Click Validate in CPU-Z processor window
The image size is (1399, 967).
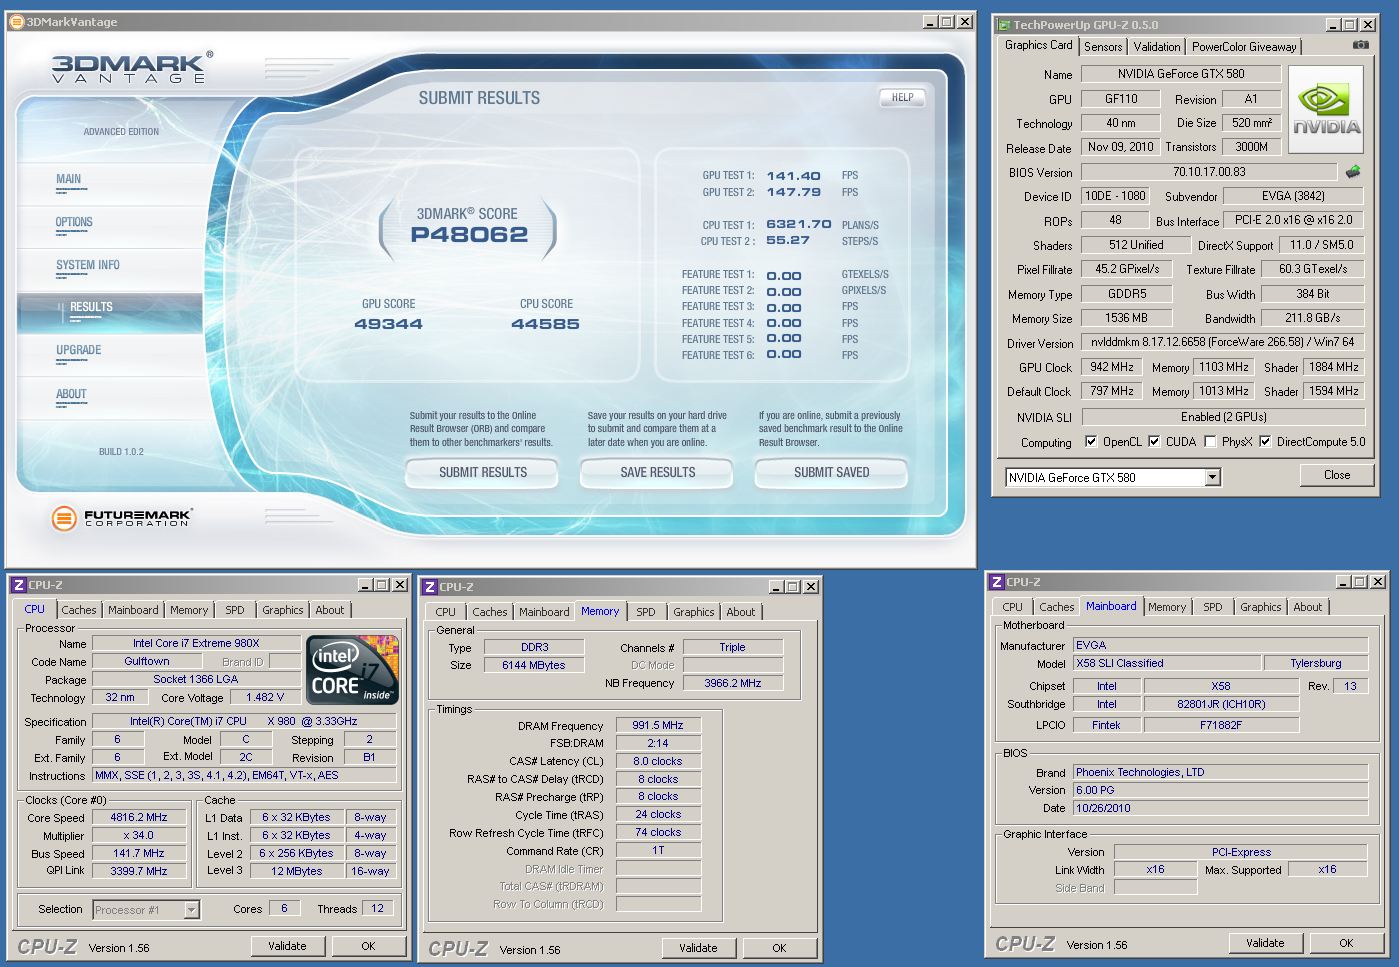[x=287, y=946]
